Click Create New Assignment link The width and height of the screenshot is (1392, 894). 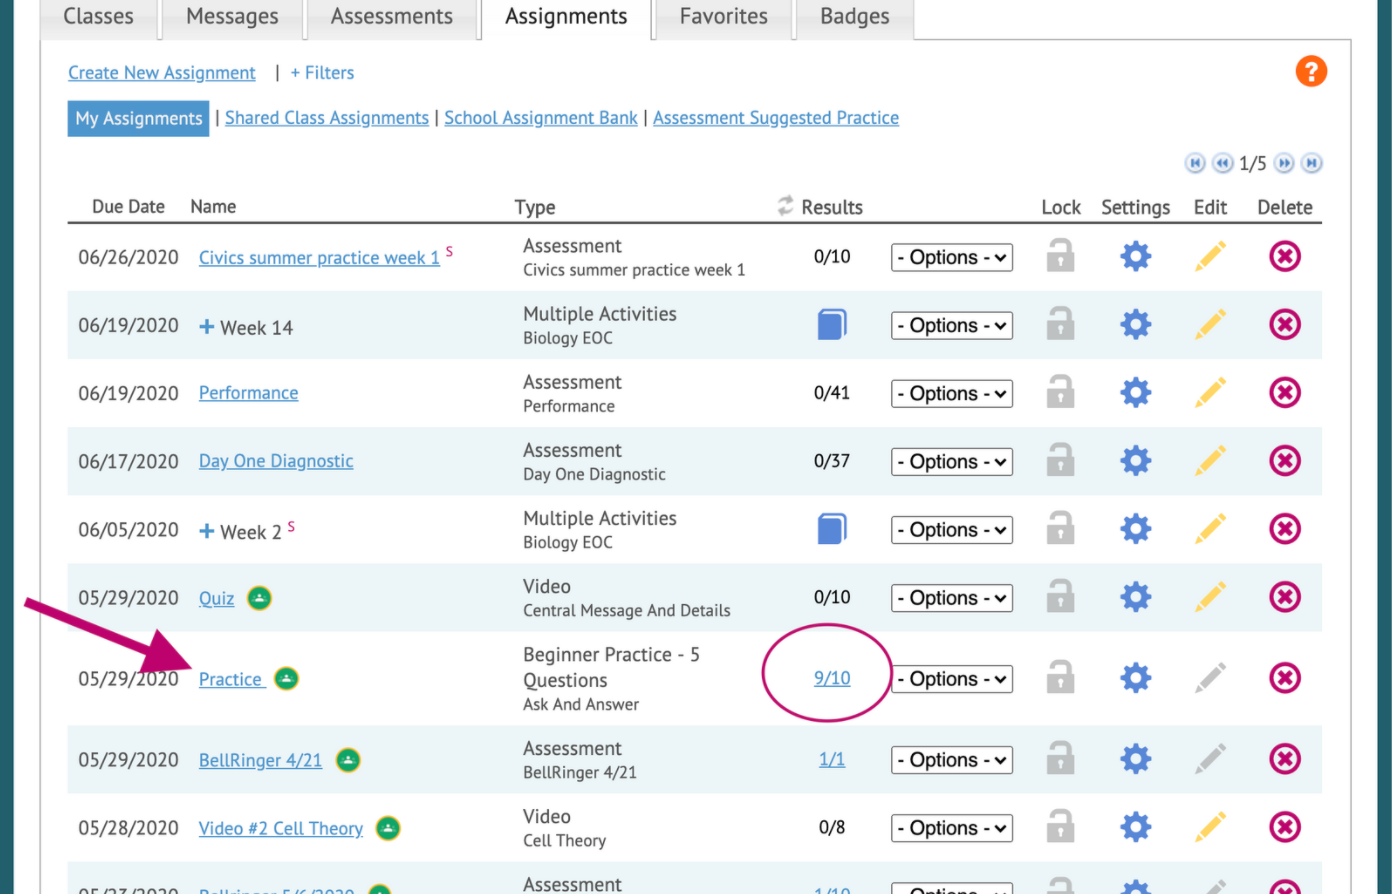[162, 73]
